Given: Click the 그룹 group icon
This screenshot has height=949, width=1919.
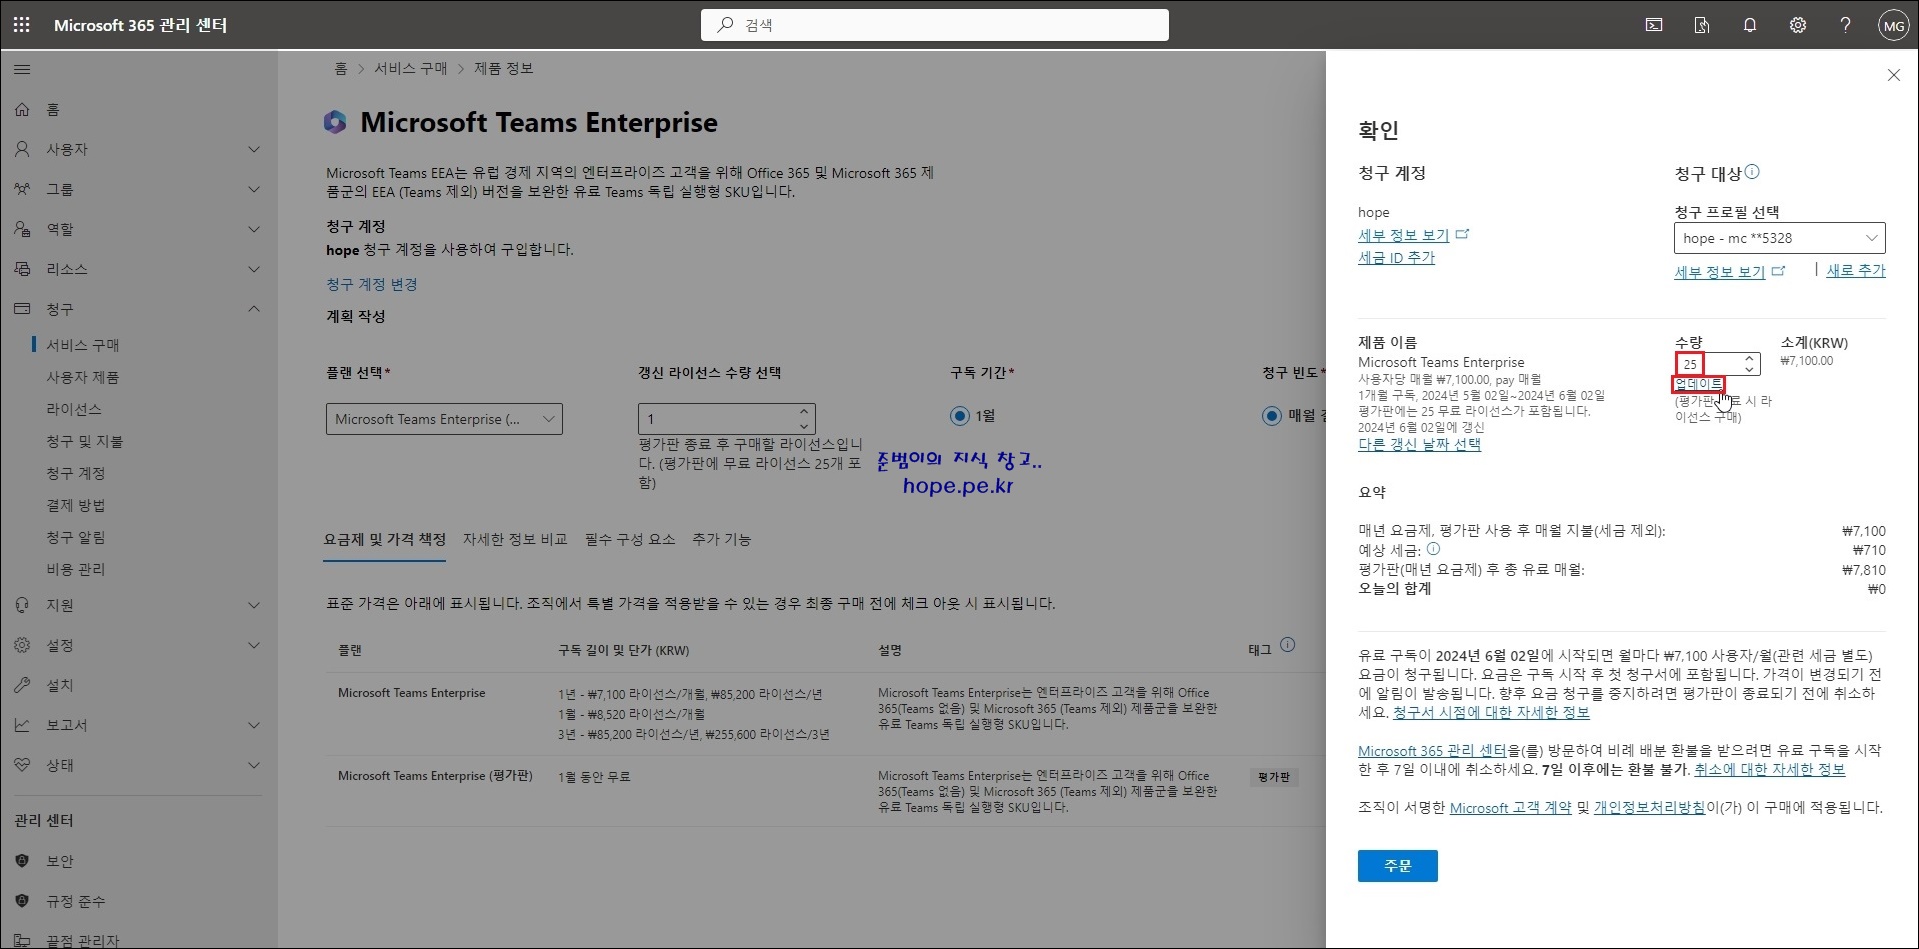Looking at the screenshot, I should pos(22,189).
